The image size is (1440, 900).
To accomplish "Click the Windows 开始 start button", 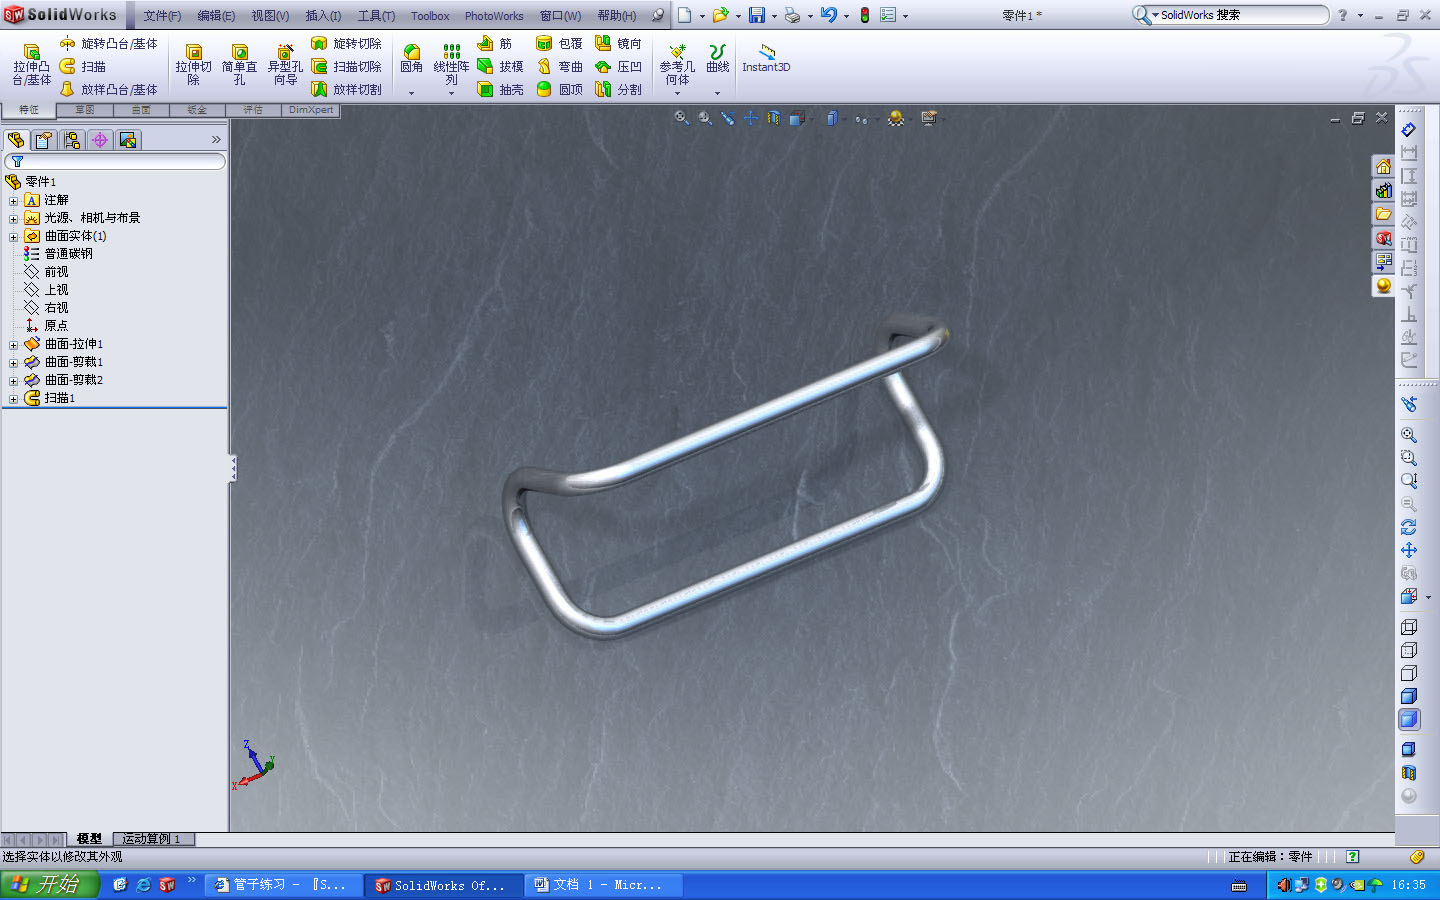I will click(x=50, y=885).
